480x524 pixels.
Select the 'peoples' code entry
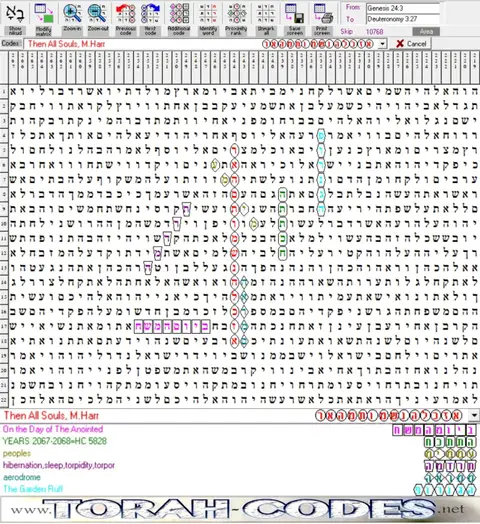pyautogui.click(x=17, y=453)
